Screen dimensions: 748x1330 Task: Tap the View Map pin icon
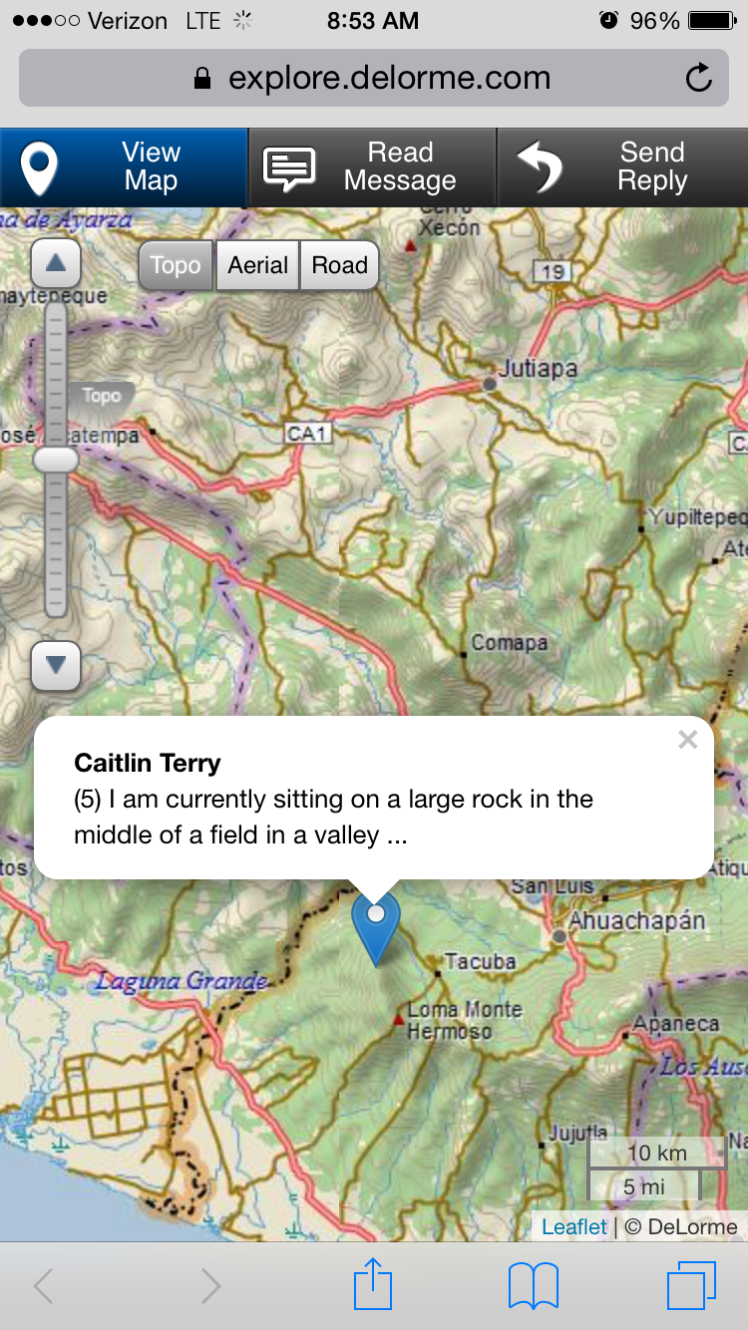[40, 169]
